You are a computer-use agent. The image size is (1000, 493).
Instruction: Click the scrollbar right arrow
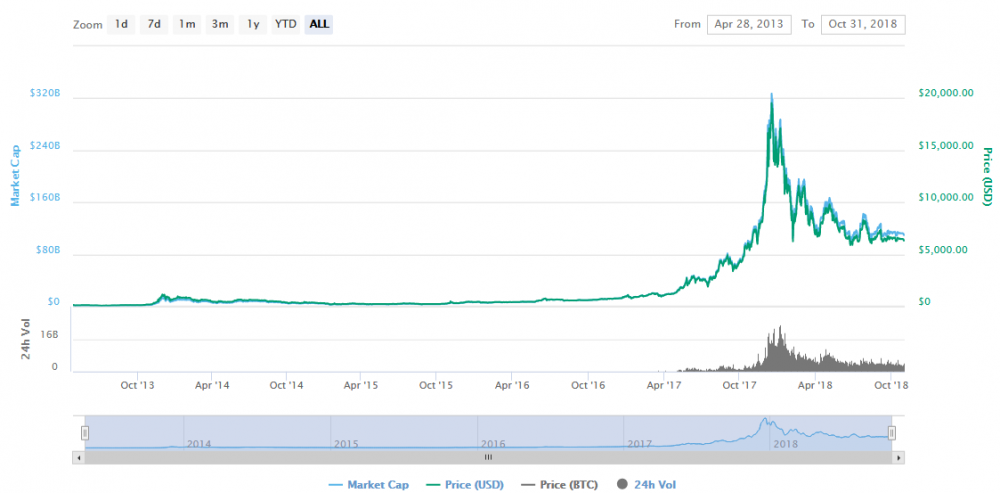point(899,457)
